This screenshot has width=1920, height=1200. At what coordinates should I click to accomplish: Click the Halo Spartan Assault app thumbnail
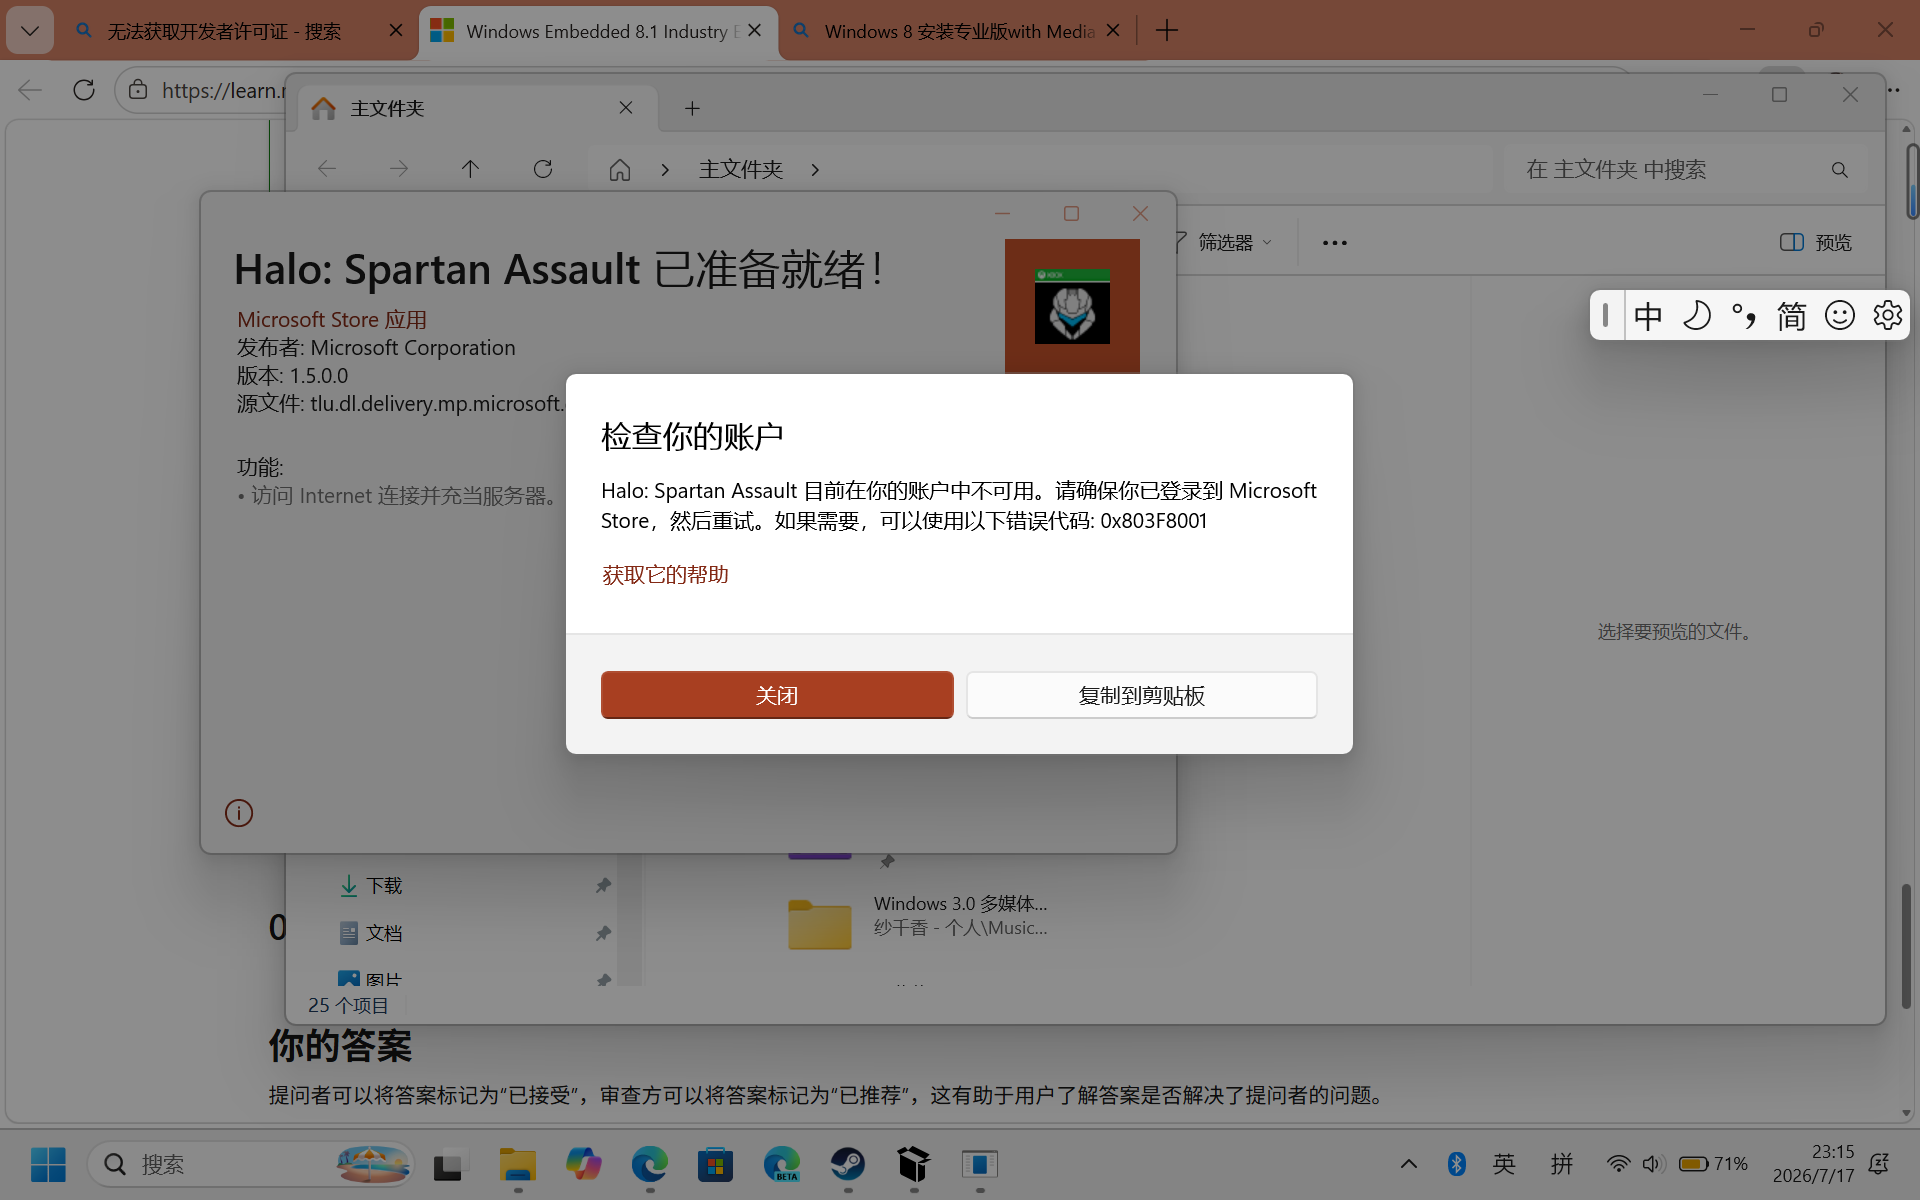[1072, 306]
